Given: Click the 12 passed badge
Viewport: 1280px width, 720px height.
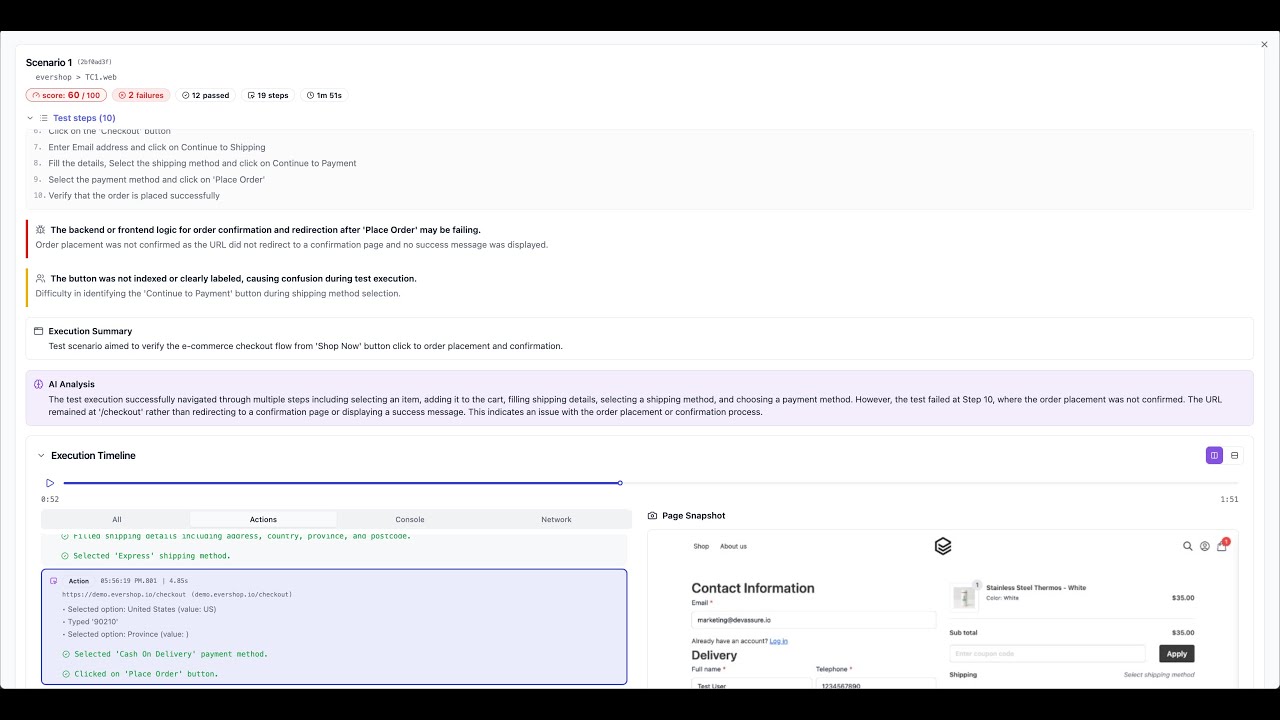Looking at the screenshot, I should coord(206,95).
